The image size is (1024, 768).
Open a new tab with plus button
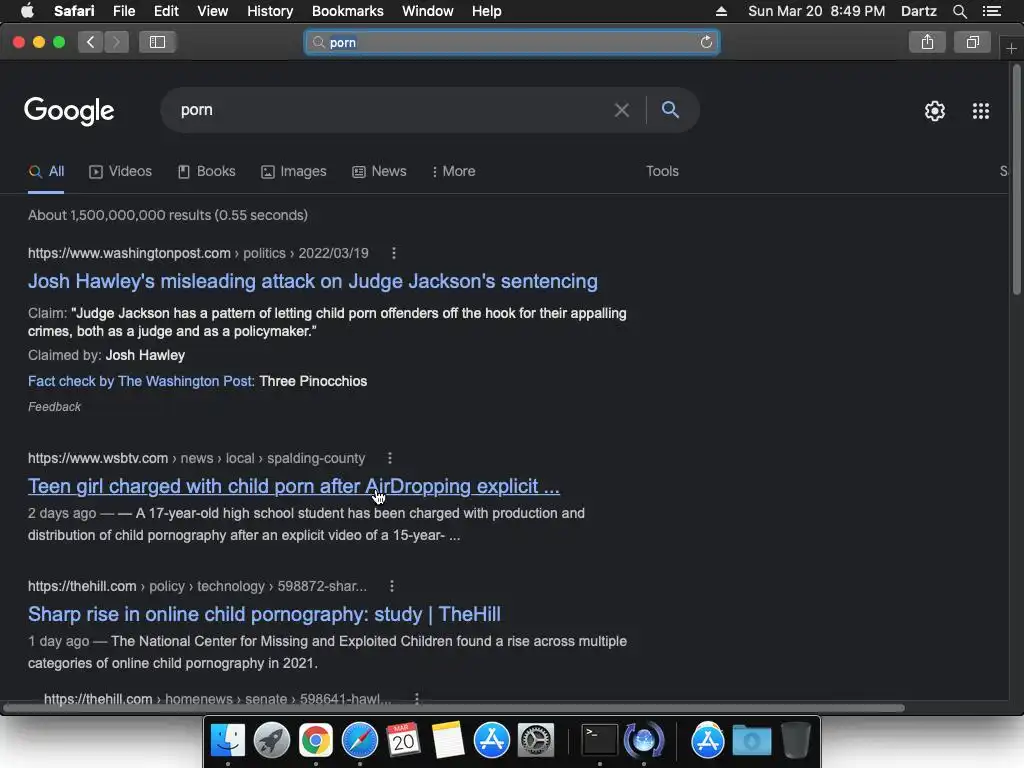tap(1011, 49)
